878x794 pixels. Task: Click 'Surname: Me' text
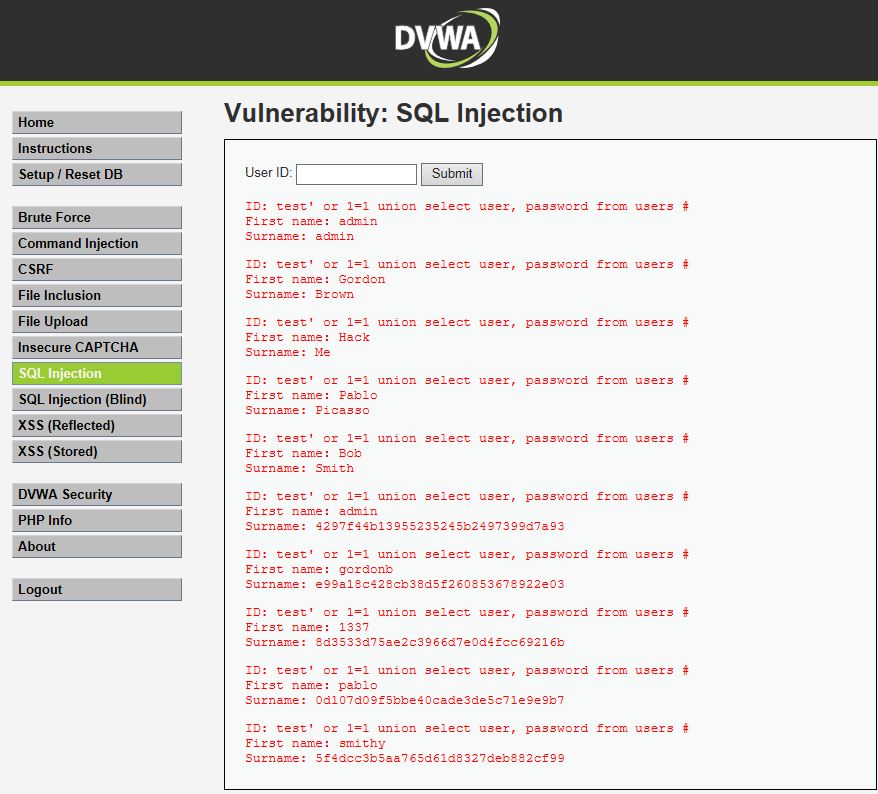pyautogui.click(x=288, y=353)
